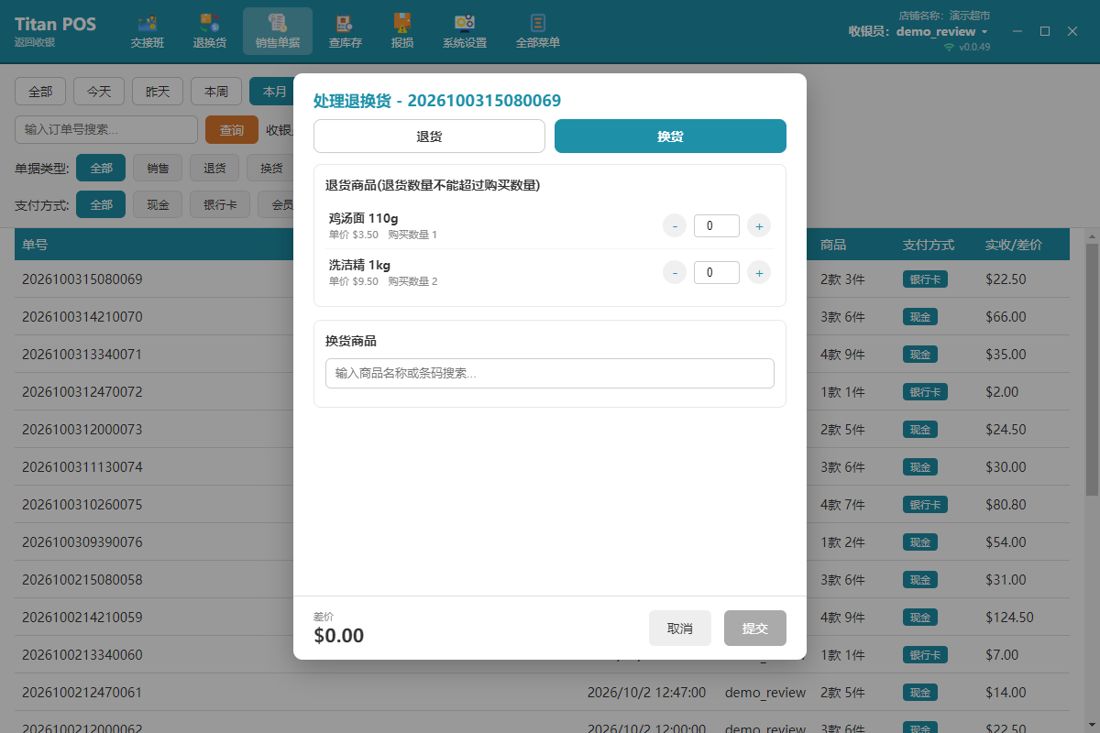Open the 退换货 returns icon
1100x733 pixels.
(x=210, y=32)
